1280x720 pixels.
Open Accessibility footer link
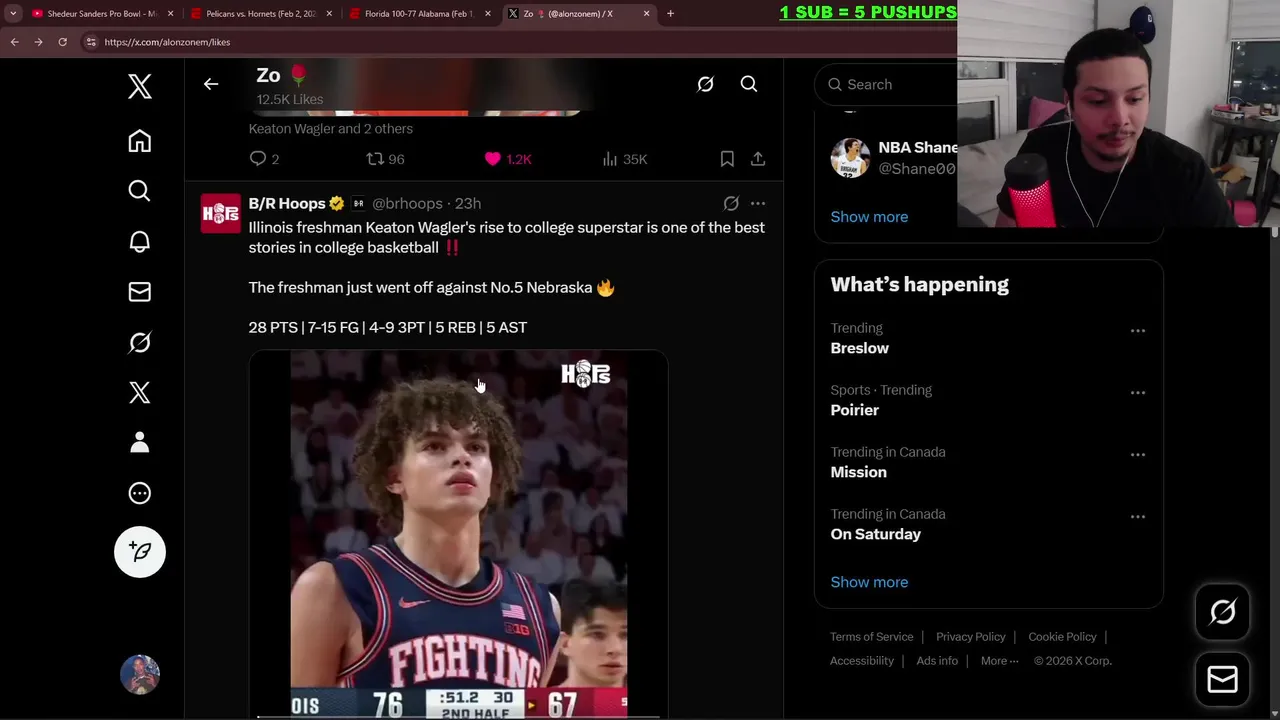click(x=861, y=661)
